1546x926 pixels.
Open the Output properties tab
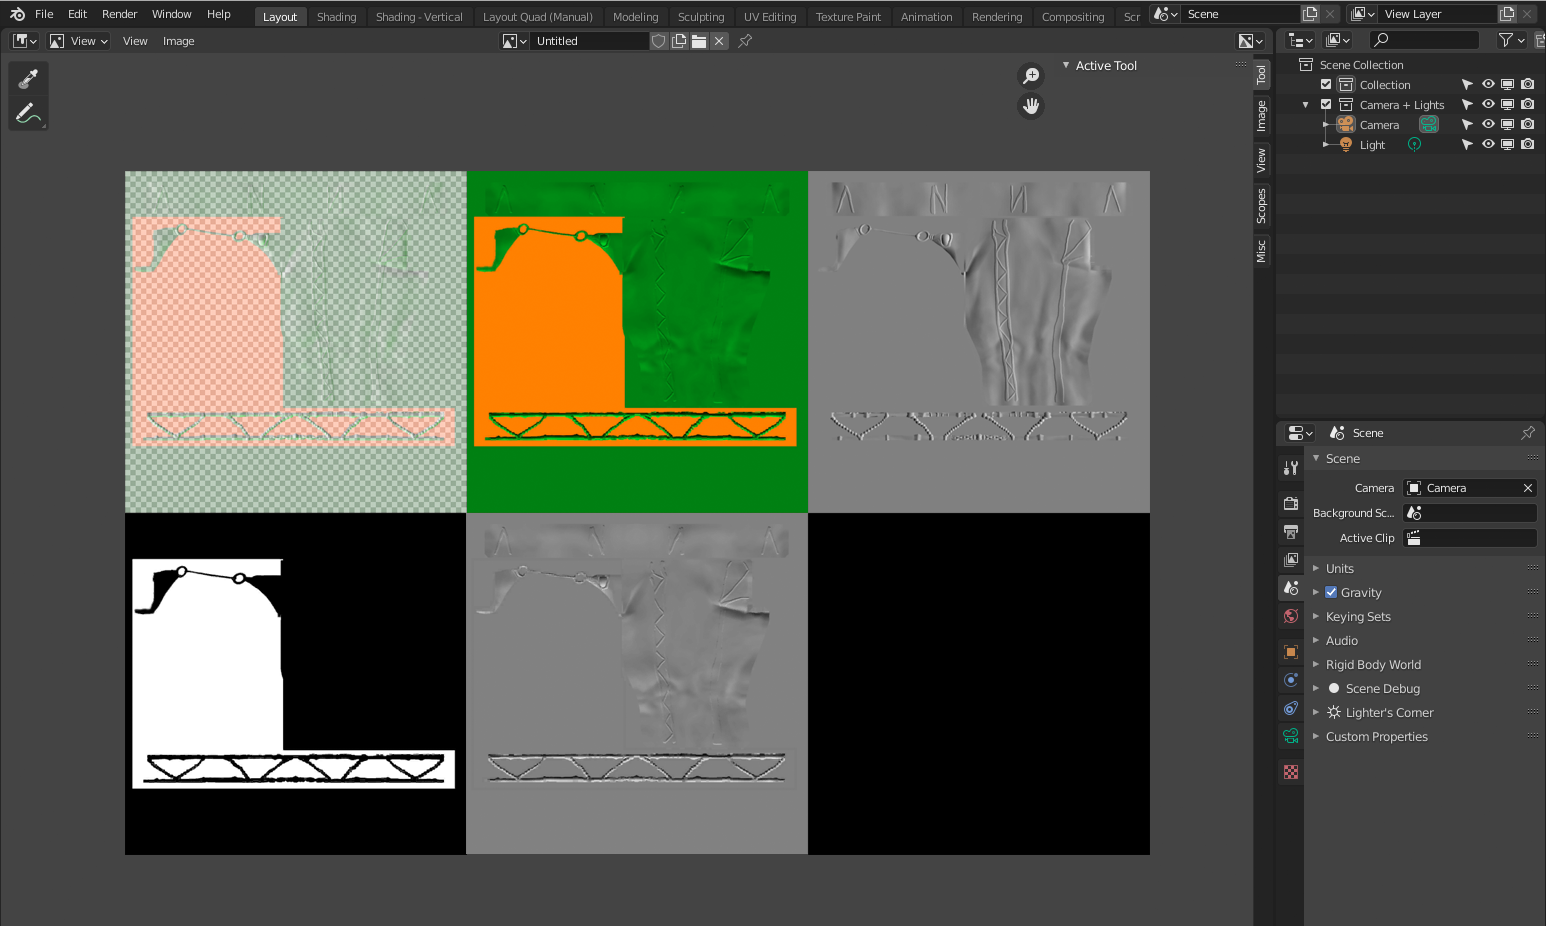click(x=1291, y=531)
